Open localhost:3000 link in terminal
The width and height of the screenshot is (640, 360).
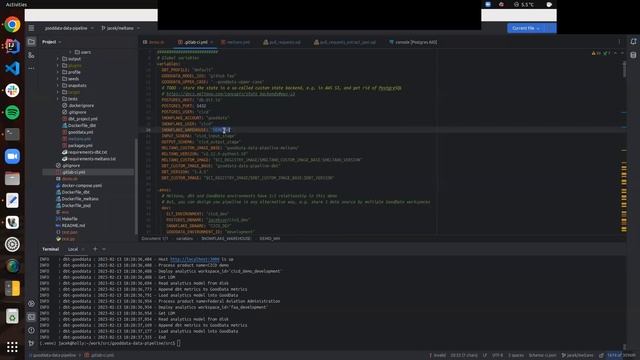point(195,259)
